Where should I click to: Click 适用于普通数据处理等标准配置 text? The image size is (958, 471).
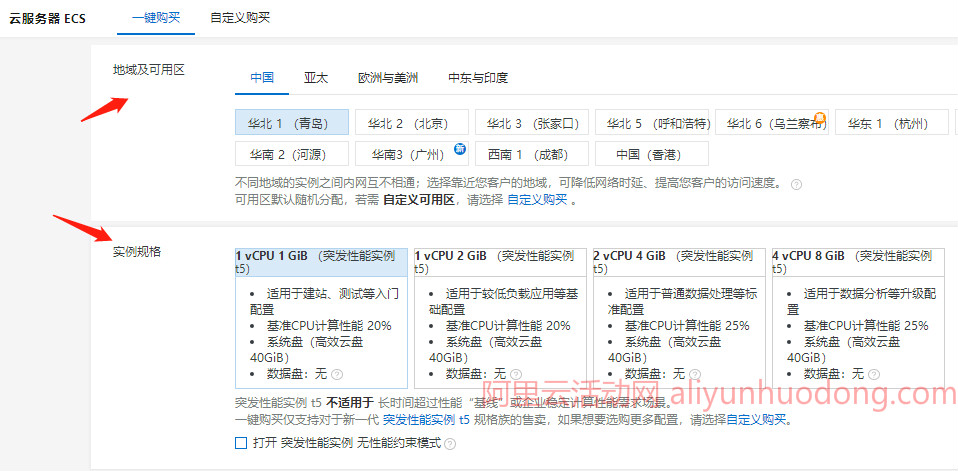coord(683,302)
